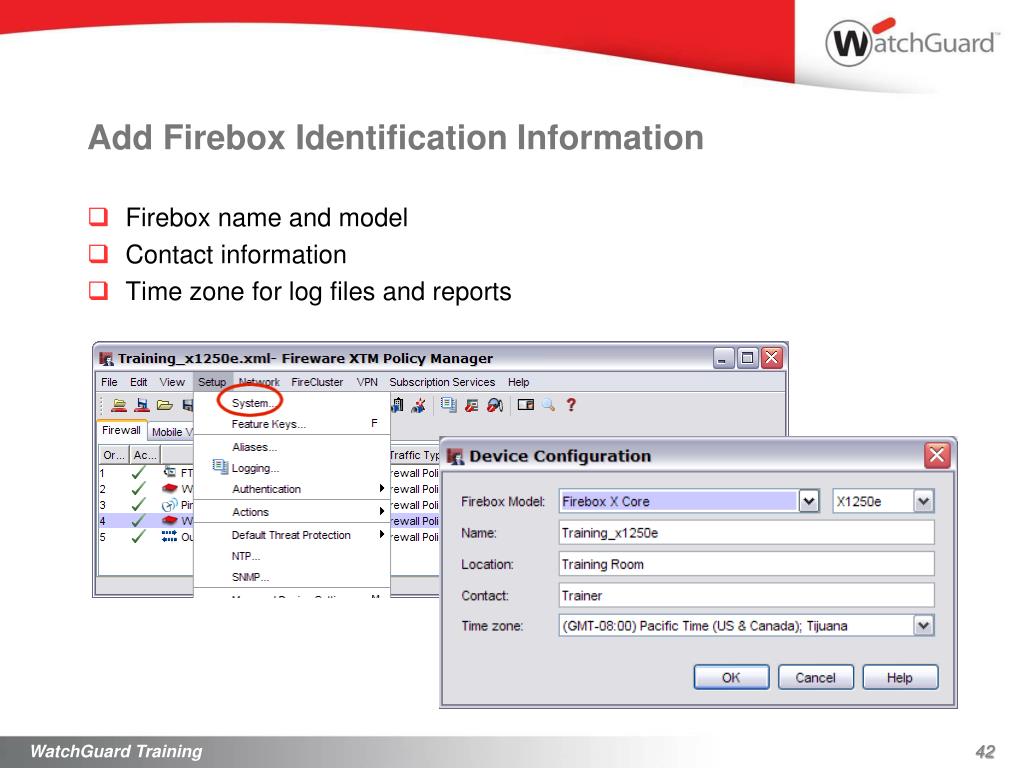The image size is (1024, 768).
Task: Click the building icon in Policy Manager toolbar
Action: (397, 405)
